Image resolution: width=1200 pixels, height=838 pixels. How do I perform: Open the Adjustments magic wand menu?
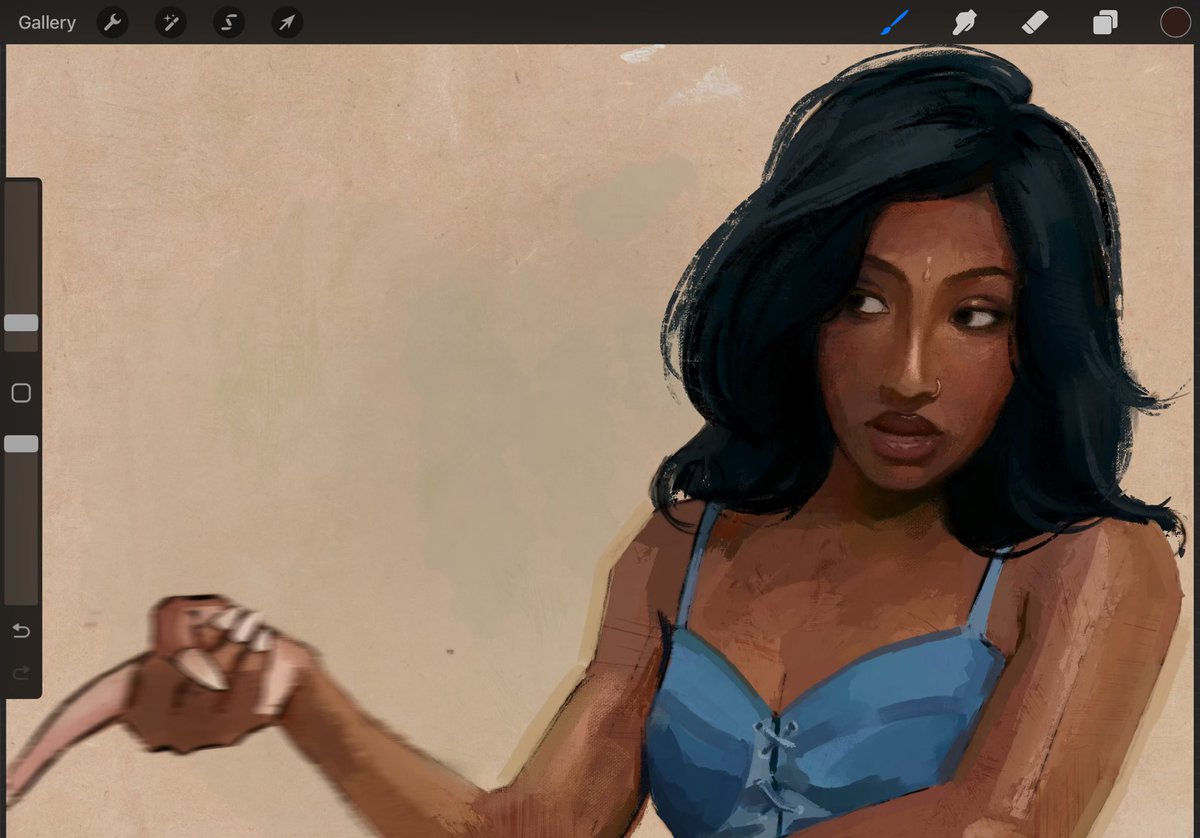(x=170, y=22)
